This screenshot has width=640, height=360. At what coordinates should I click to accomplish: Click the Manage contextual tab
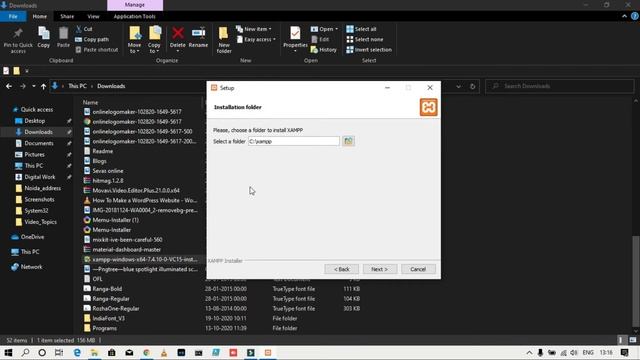click(135, 5)
